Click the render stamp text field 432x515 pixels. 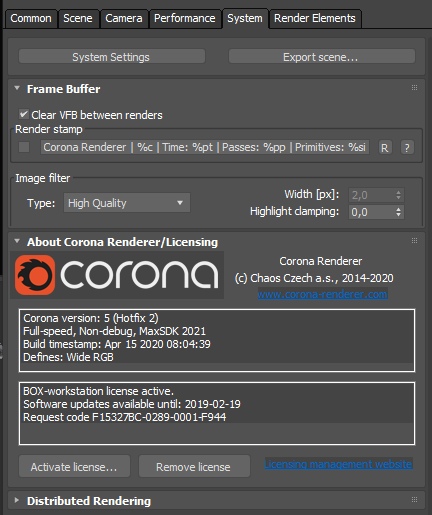205,147
